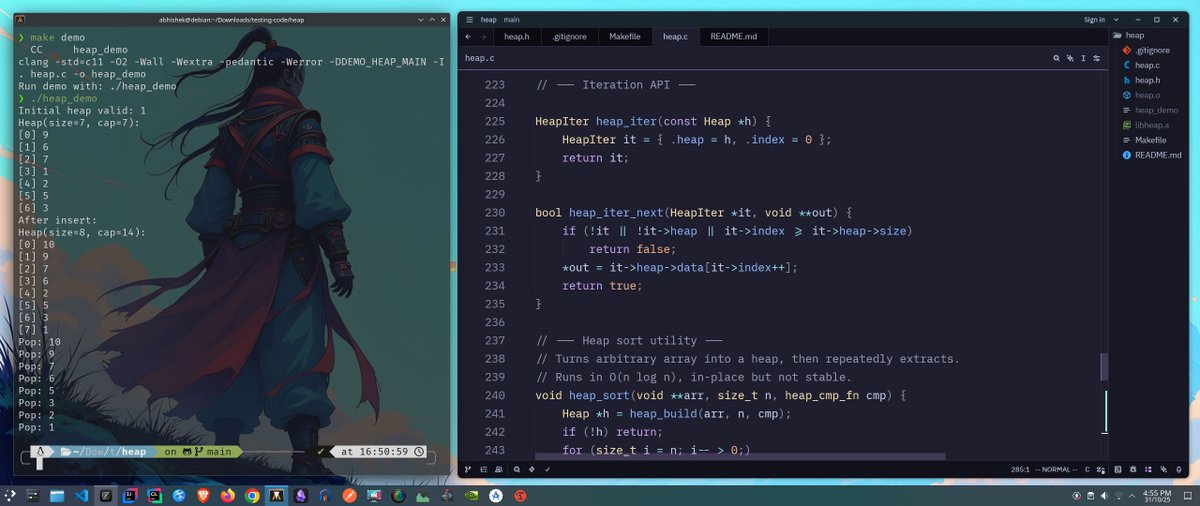The height and width of the screenshot is (506, 1200).
Task: Show hidden system tray icons arrow
Action: pyautogui.click(x=1132, y=496)
